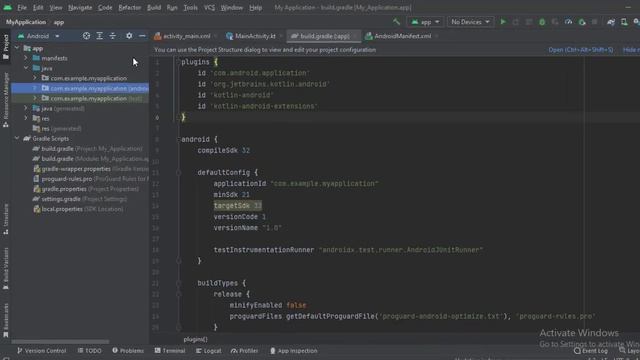Click the targetSdk line in editor

(238, 206)
